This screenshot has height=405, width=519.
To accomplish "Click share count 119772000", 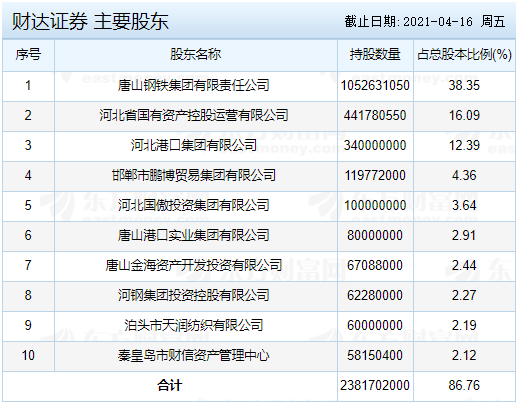I will point(375,175).
